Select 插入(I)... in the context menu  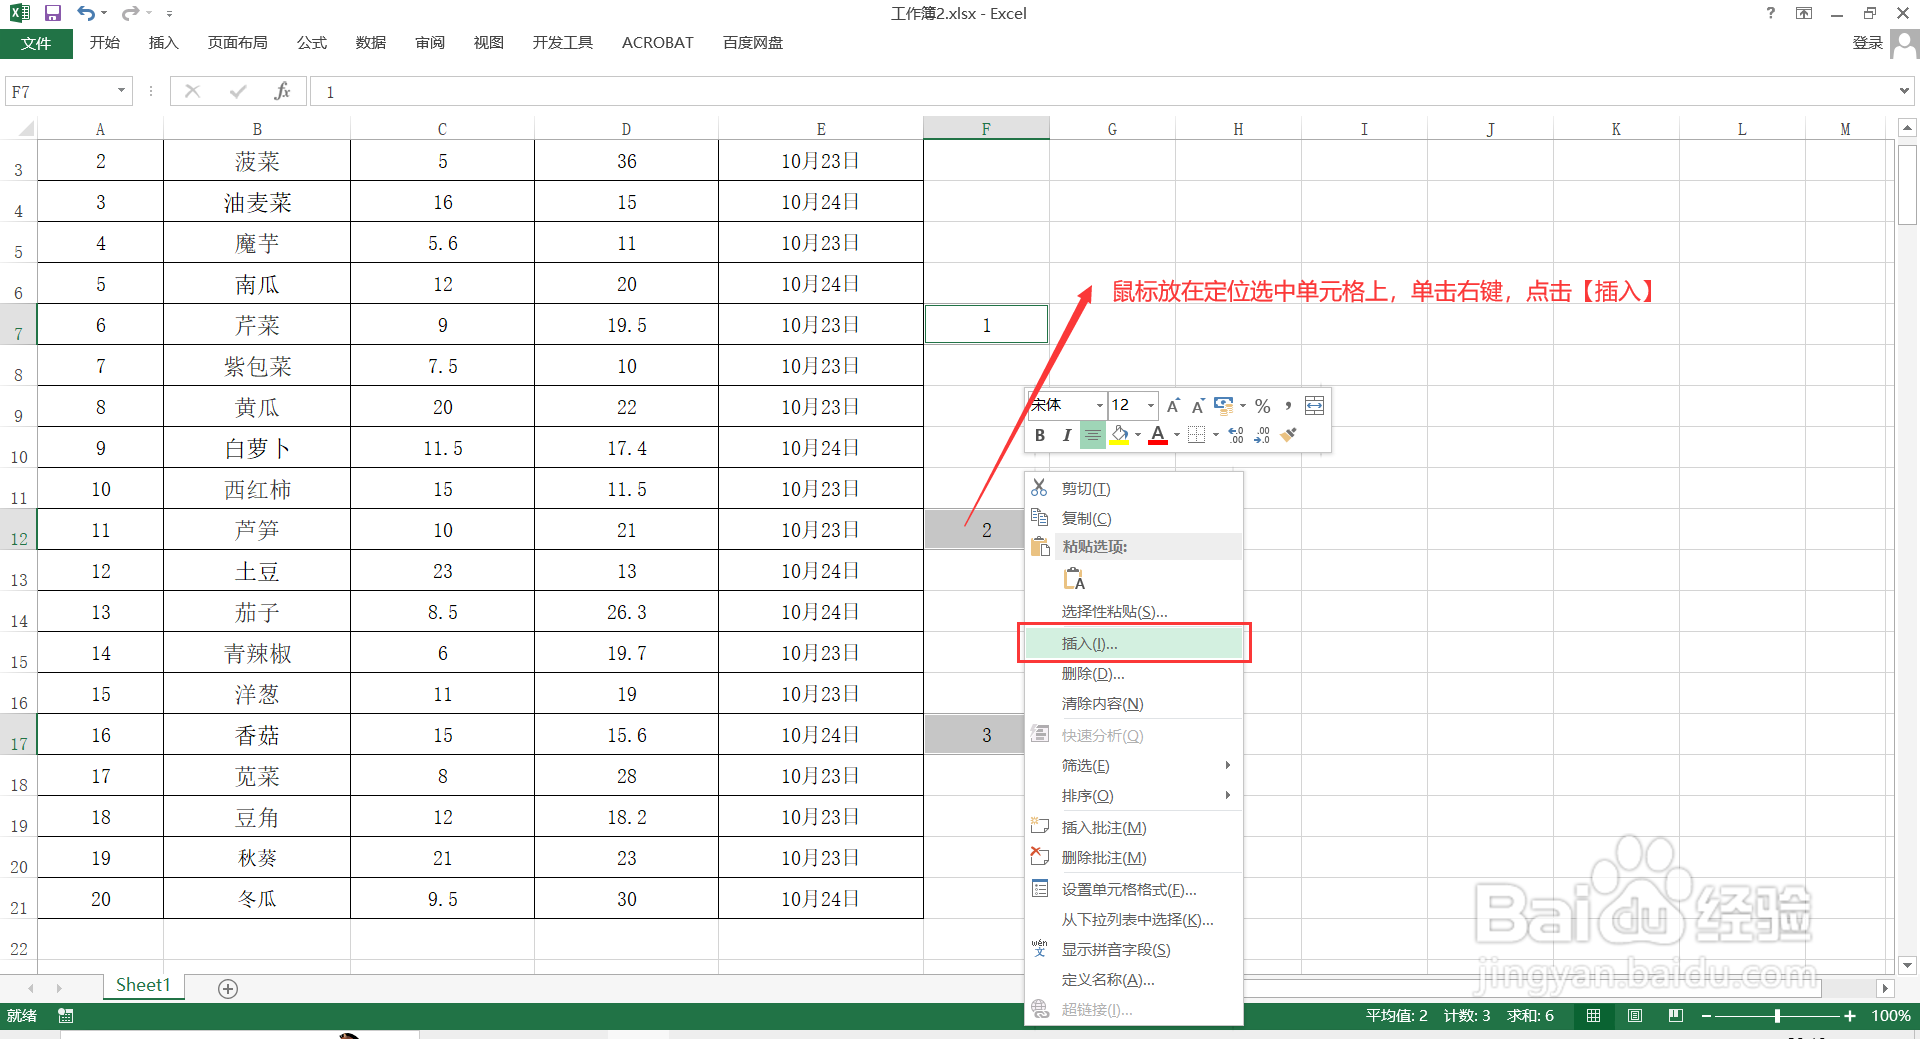click(x=1134, y=643)
